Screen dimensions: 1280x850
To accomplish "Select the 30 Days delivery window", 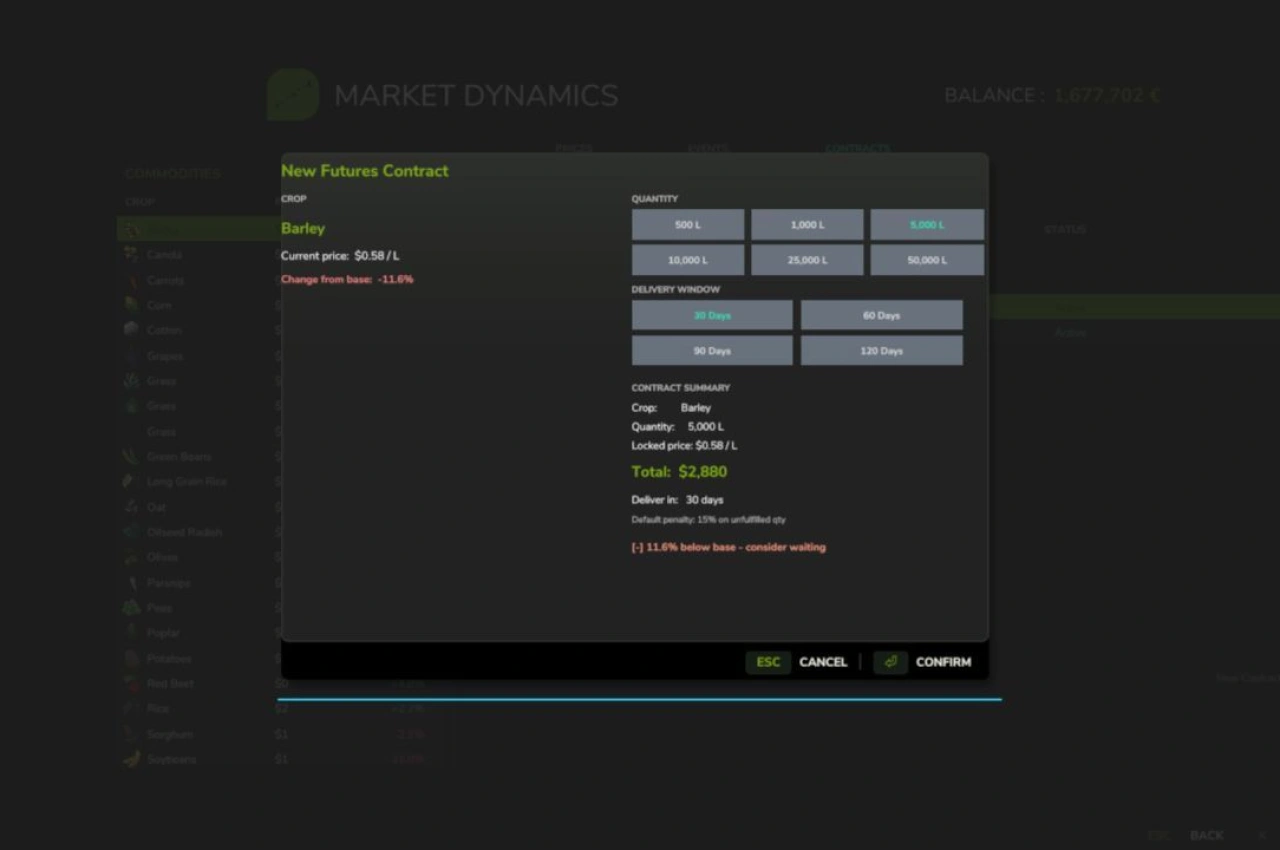I will pos(712,316).
